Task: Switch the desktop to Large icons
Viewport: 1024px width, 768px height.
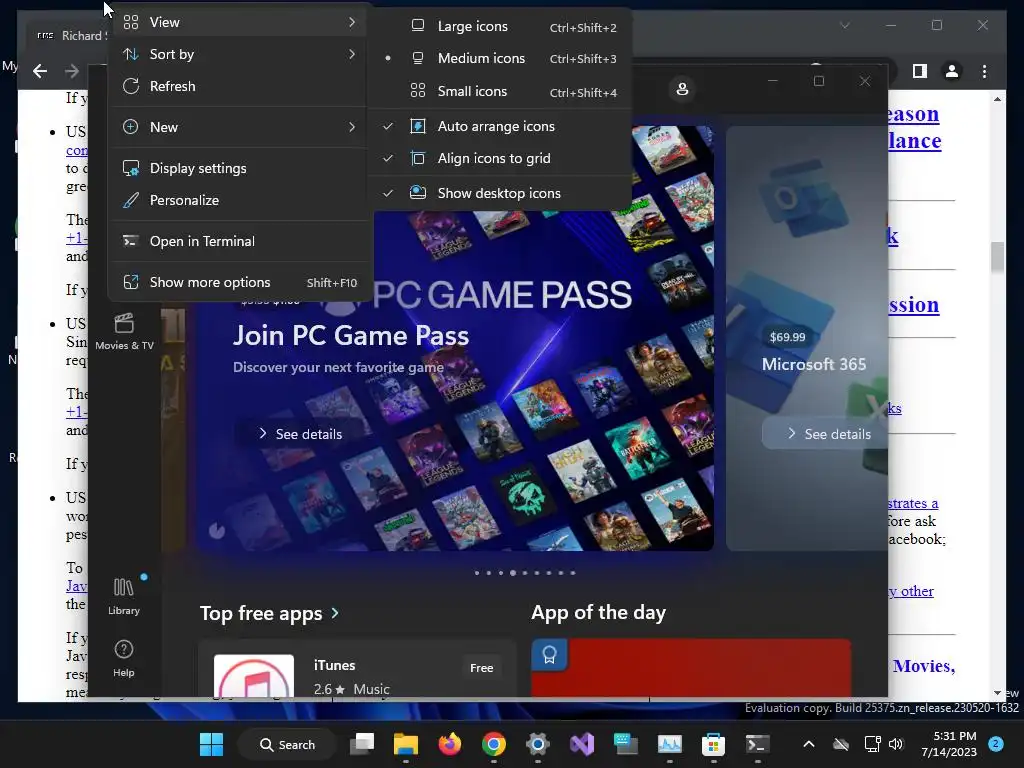Action: coord(500,26)
